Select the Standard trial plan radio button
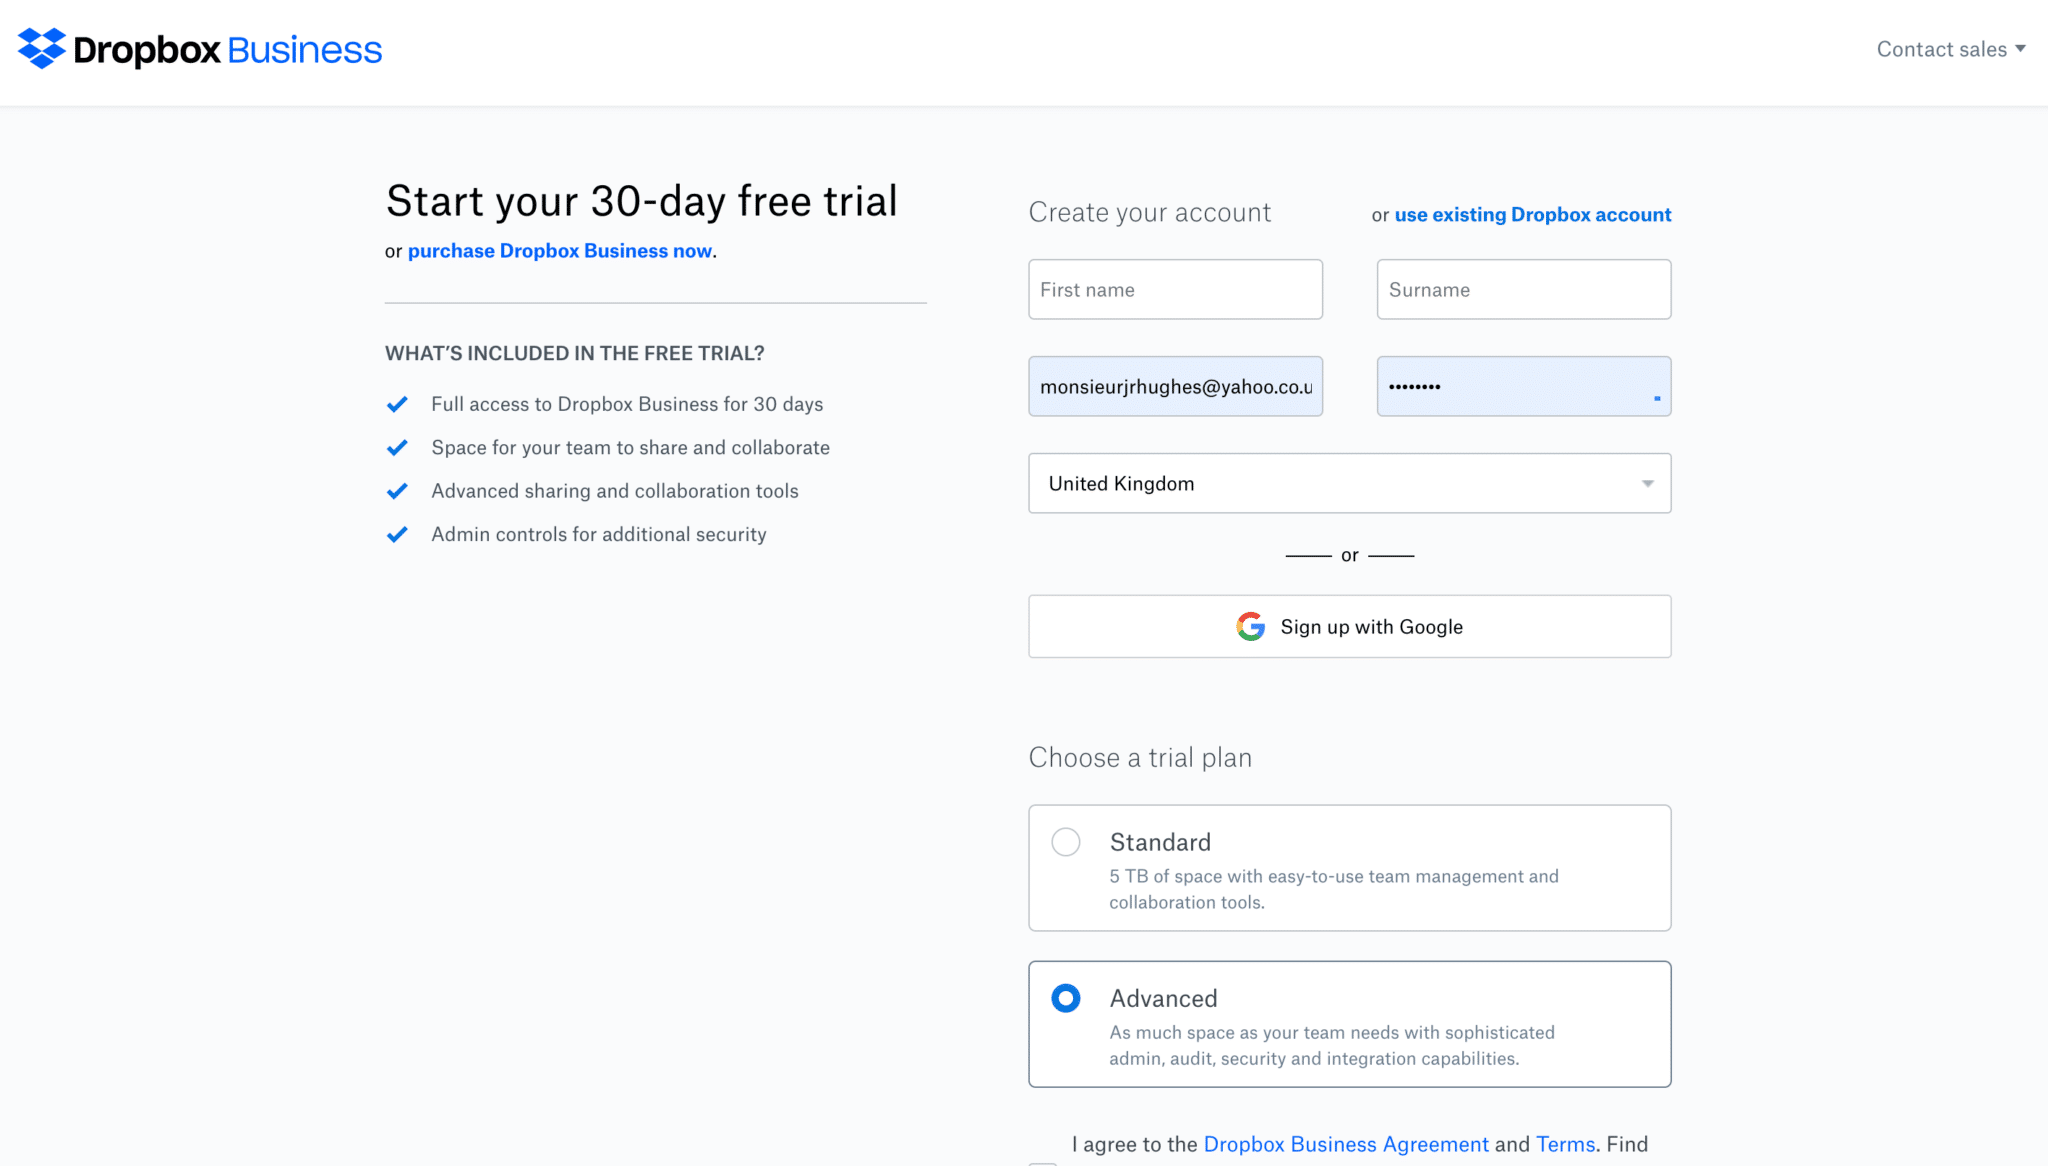The image size is (2048, 1166). (1066, 842)
